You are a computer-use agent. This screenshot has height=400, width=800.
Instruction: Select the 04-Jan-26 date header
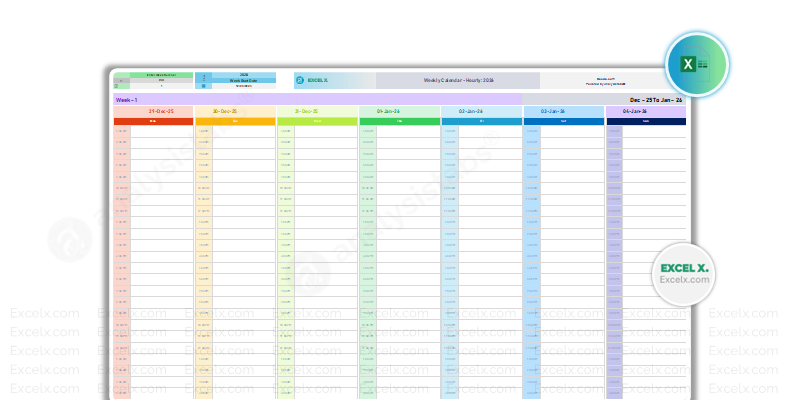(x=646, y=111)
